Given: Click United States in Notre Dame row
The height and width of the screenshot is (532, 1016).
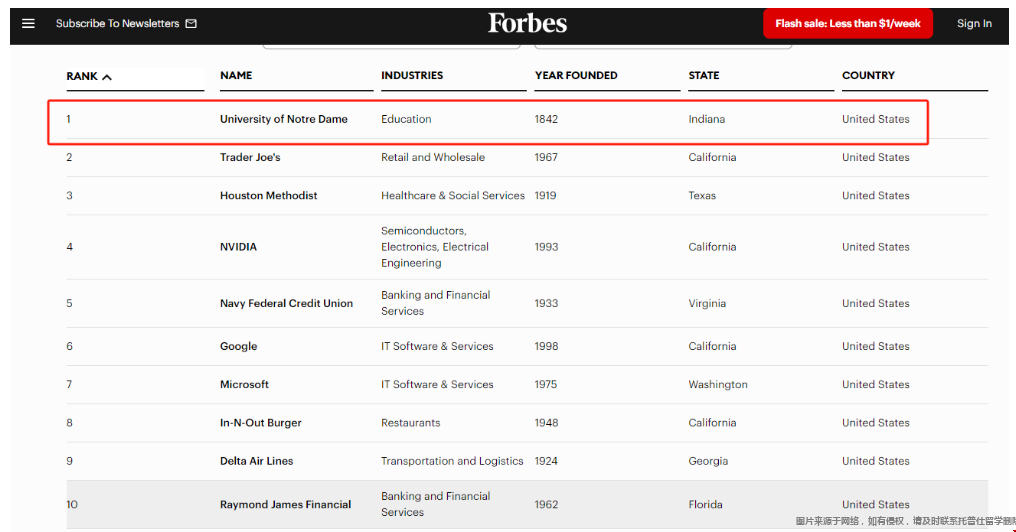Looking at the screenshot, I should [875, 119].
